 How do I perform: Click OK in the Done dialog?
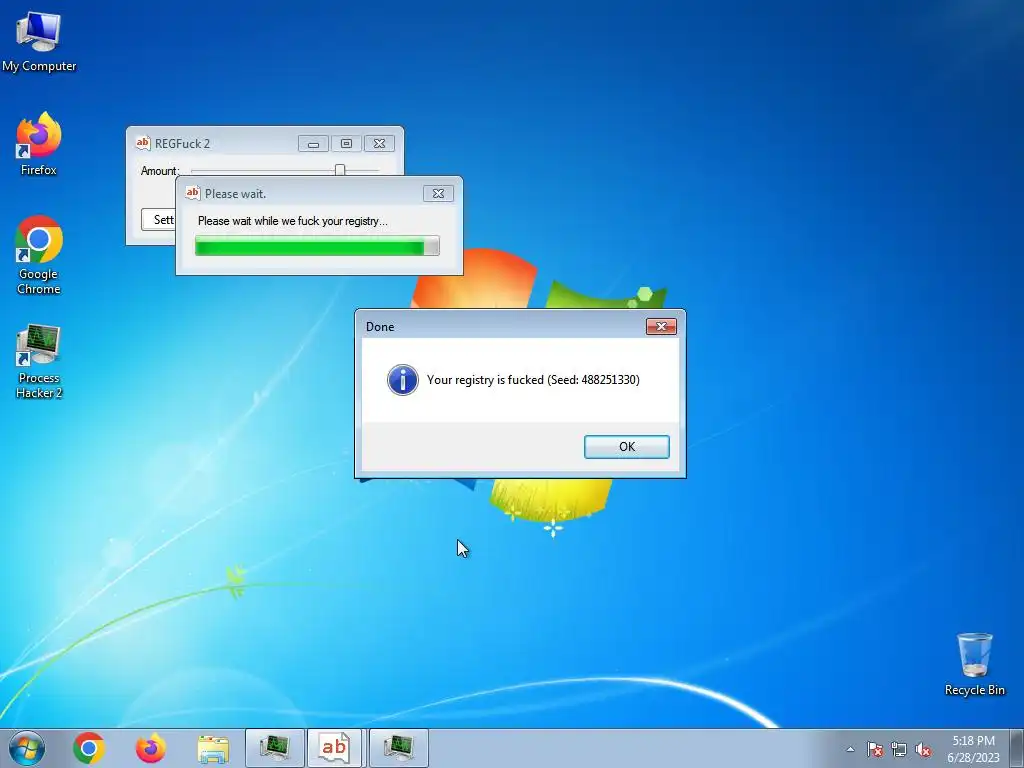[626, 447]
